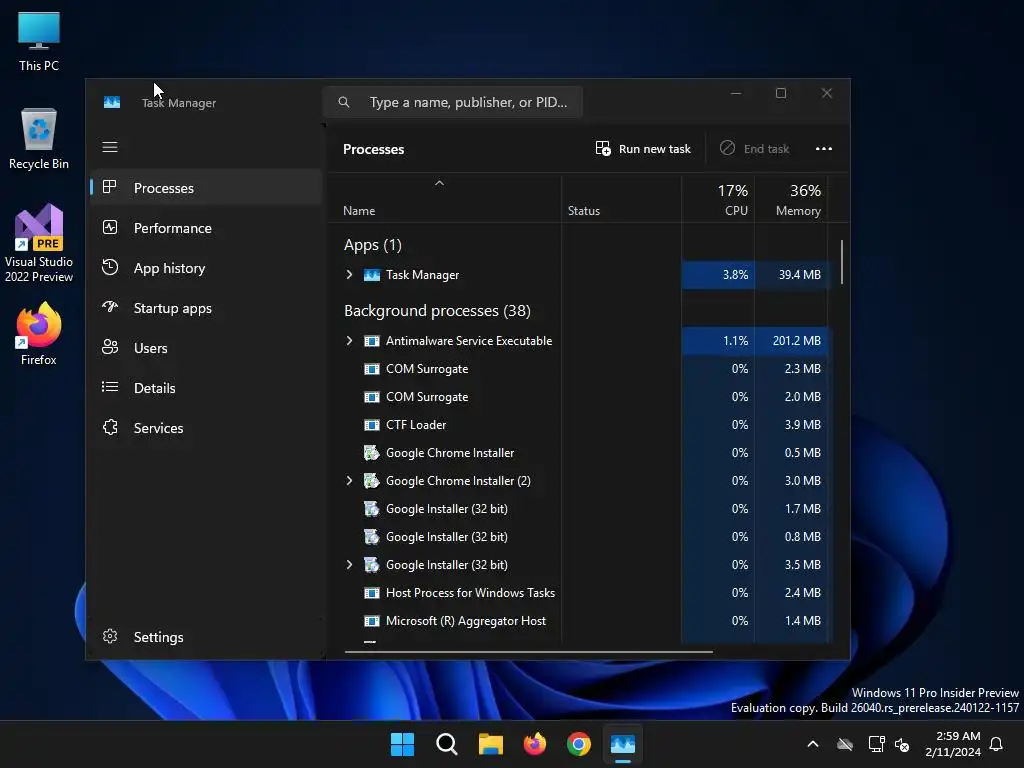The width and height of the screenshot is (1024, 768).
Task: Expand the Task Manager app row
Action: [349, 275]
